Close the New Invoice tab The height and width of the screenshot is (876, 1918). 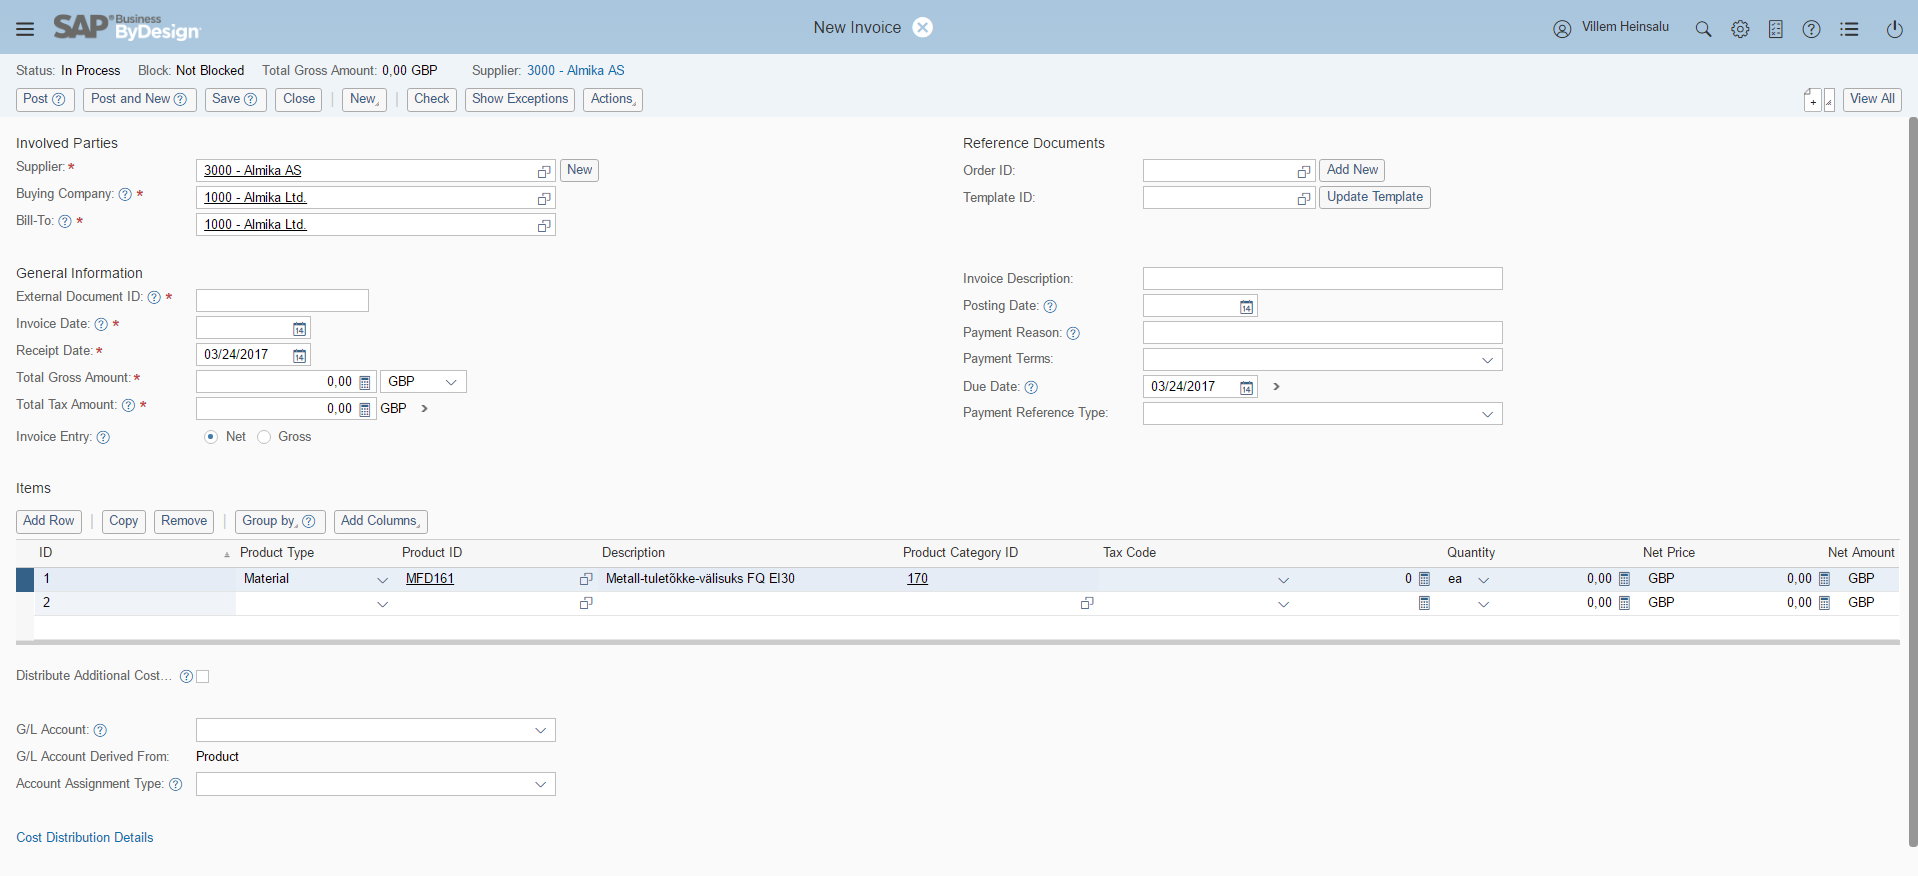[923, 27]
